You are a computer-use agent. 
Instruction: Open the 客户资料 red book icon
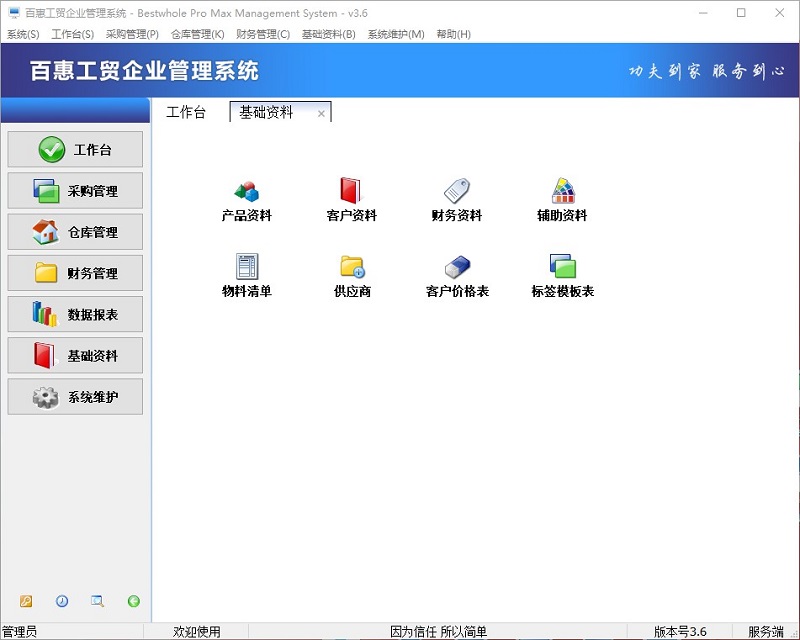(351, 201)
